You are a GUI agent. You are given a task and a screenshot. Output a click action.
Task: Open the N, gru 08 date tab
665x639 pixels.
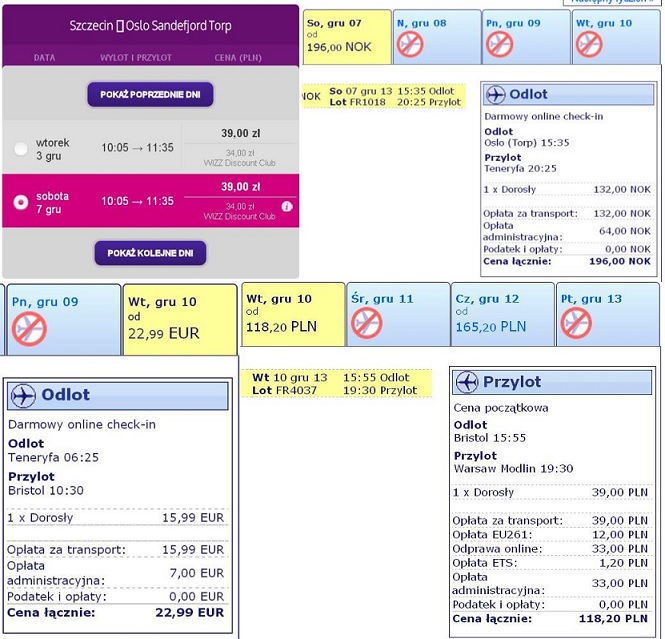(437, 37)
